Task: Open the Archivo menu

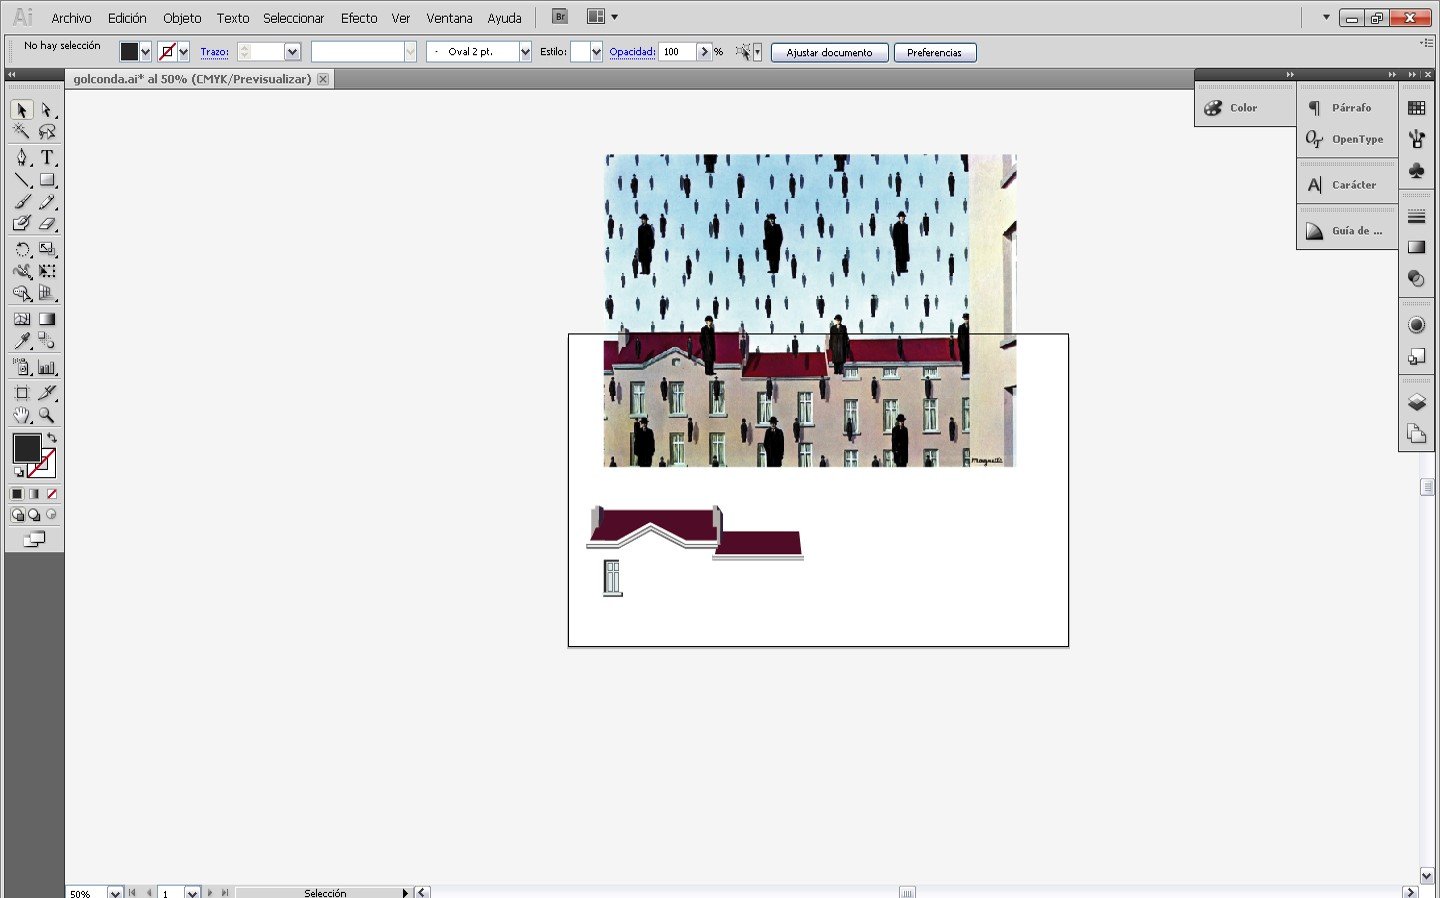Action: [71, 18]
